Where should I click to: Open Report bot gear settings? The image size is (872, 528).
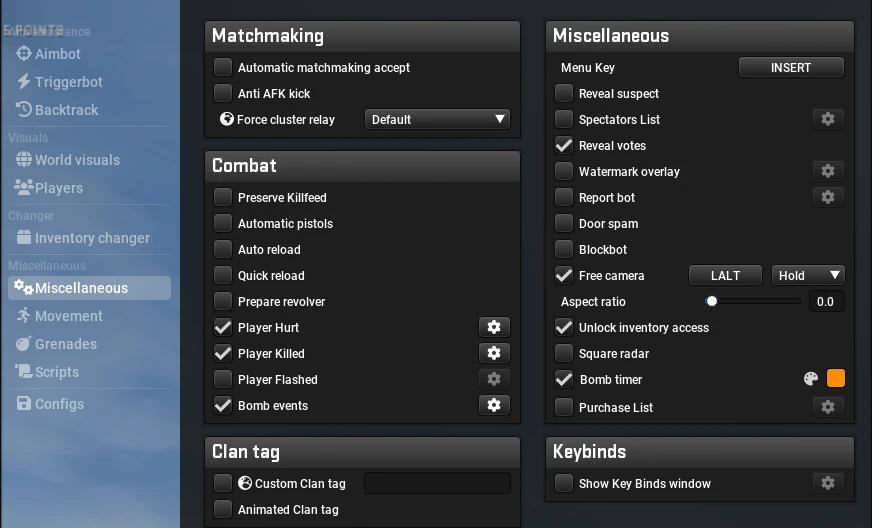coord(828,197)
